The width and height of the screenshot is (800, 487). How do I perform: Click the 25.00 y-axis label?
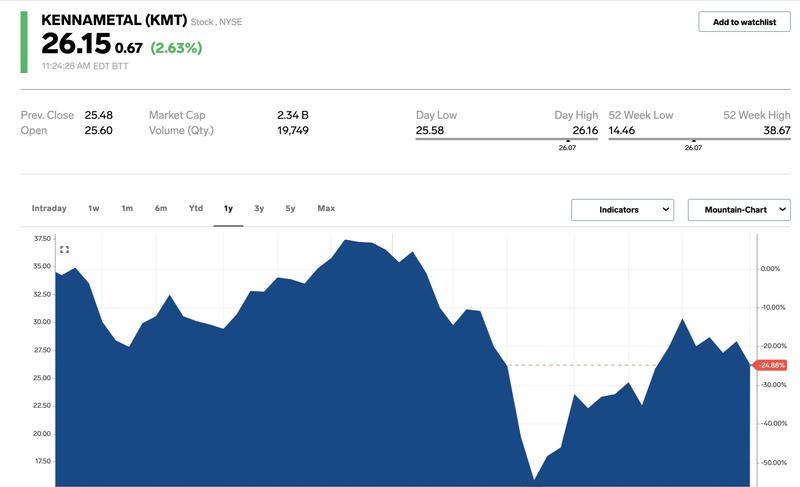tap(42, 378)
